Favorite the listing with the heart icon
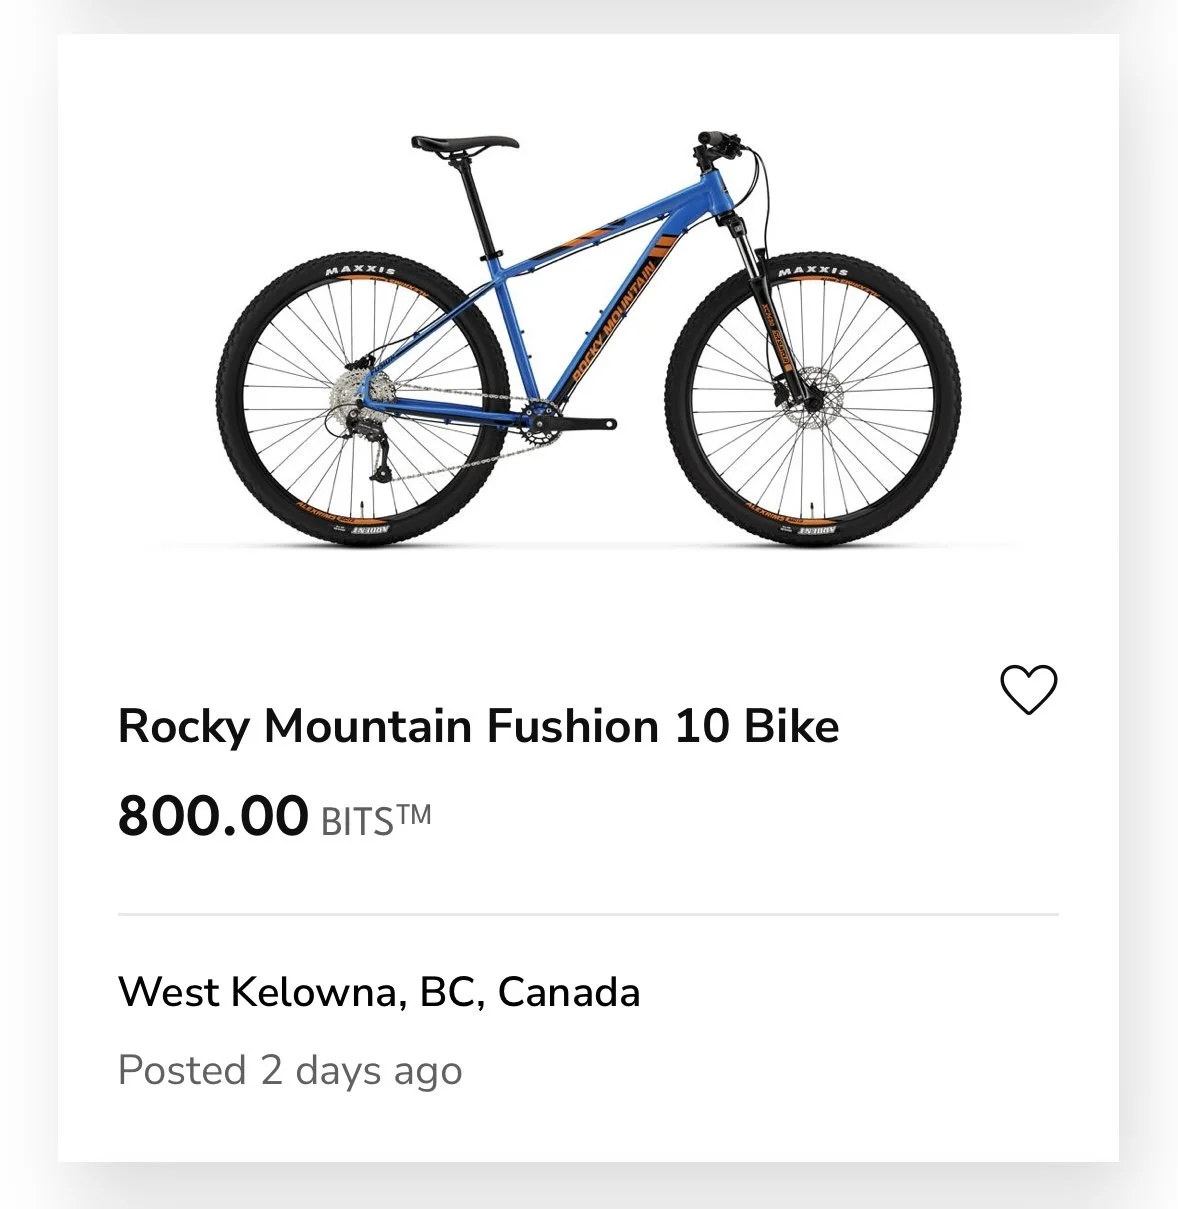 point(1028,690)
